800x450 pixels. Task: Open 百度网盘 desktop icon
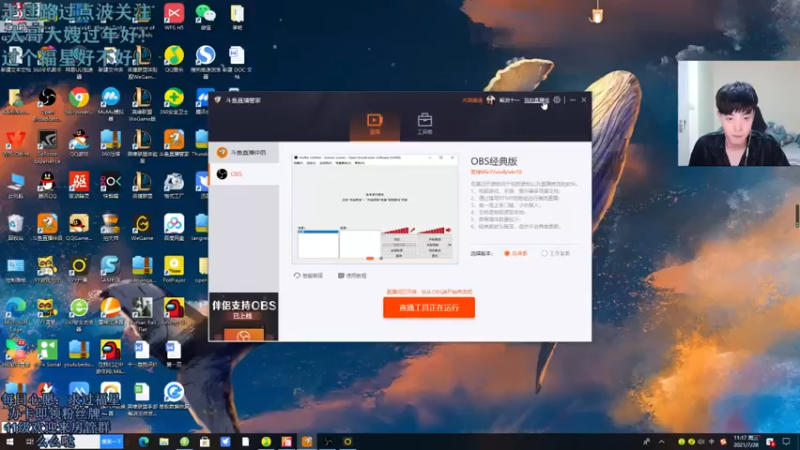pyautogui.click(x=173, y=228)
